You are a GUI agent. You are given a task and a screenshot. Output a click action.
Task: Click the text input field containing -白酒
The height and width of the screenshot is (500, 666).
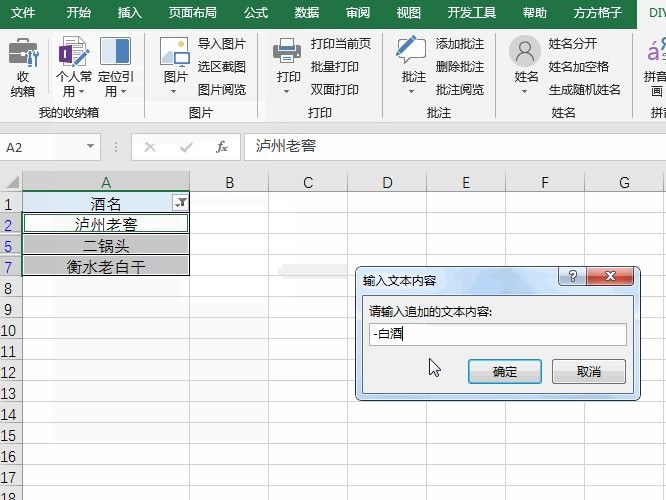pyautogui.click(x=498, y=334)
